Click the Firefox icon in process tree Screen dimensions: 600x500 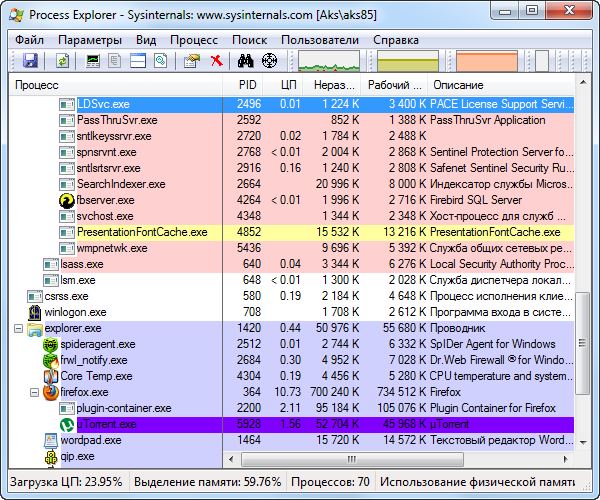(x=50, y=393)
